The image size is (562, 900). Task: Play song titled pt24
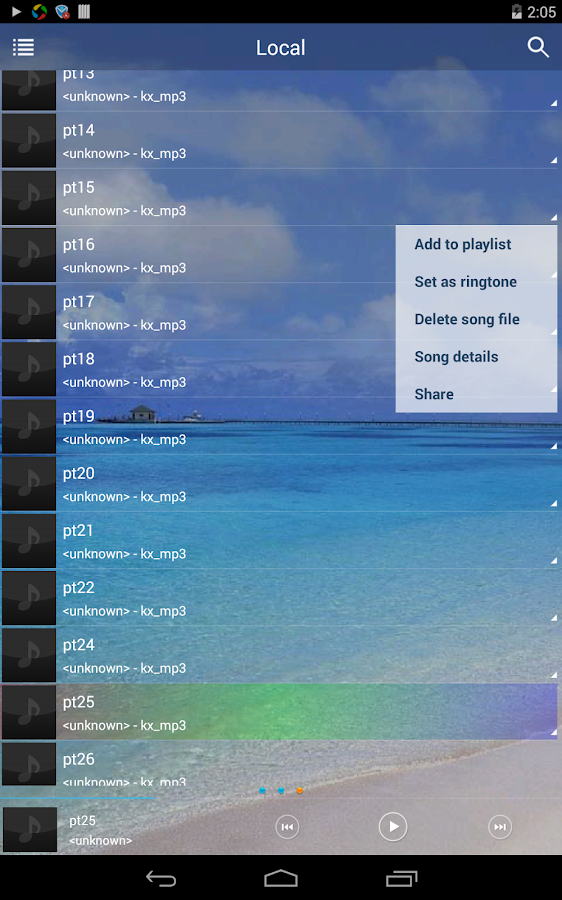click(79, 645)
